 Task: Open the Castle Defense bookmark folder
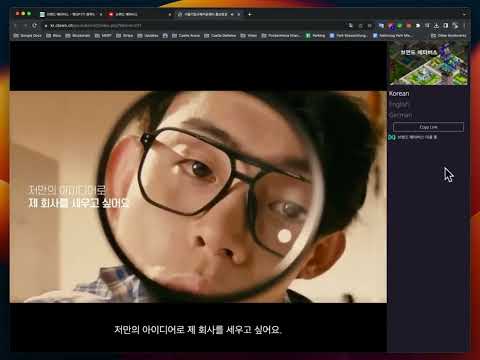pyautogui.click(x=220, y=35)
